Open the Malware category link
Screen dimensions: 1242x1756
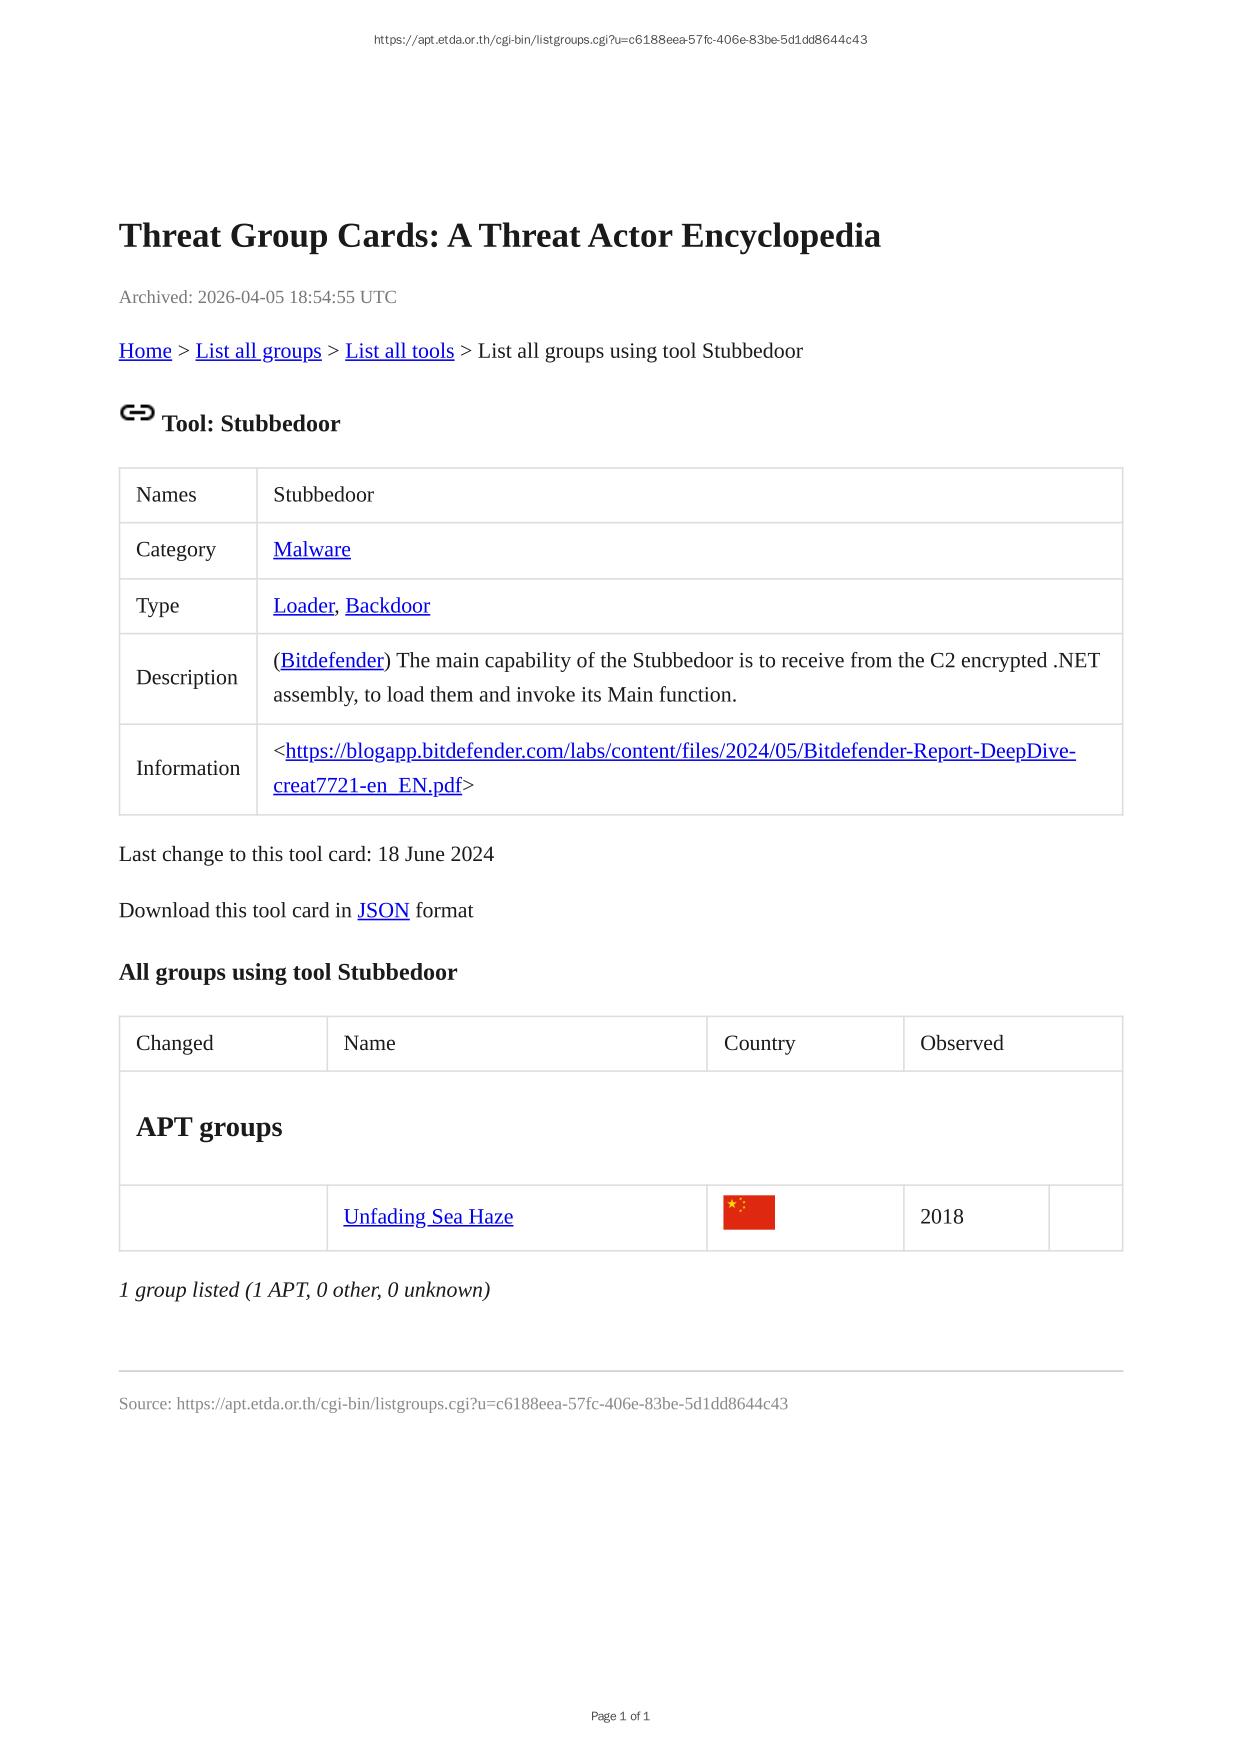311,550
